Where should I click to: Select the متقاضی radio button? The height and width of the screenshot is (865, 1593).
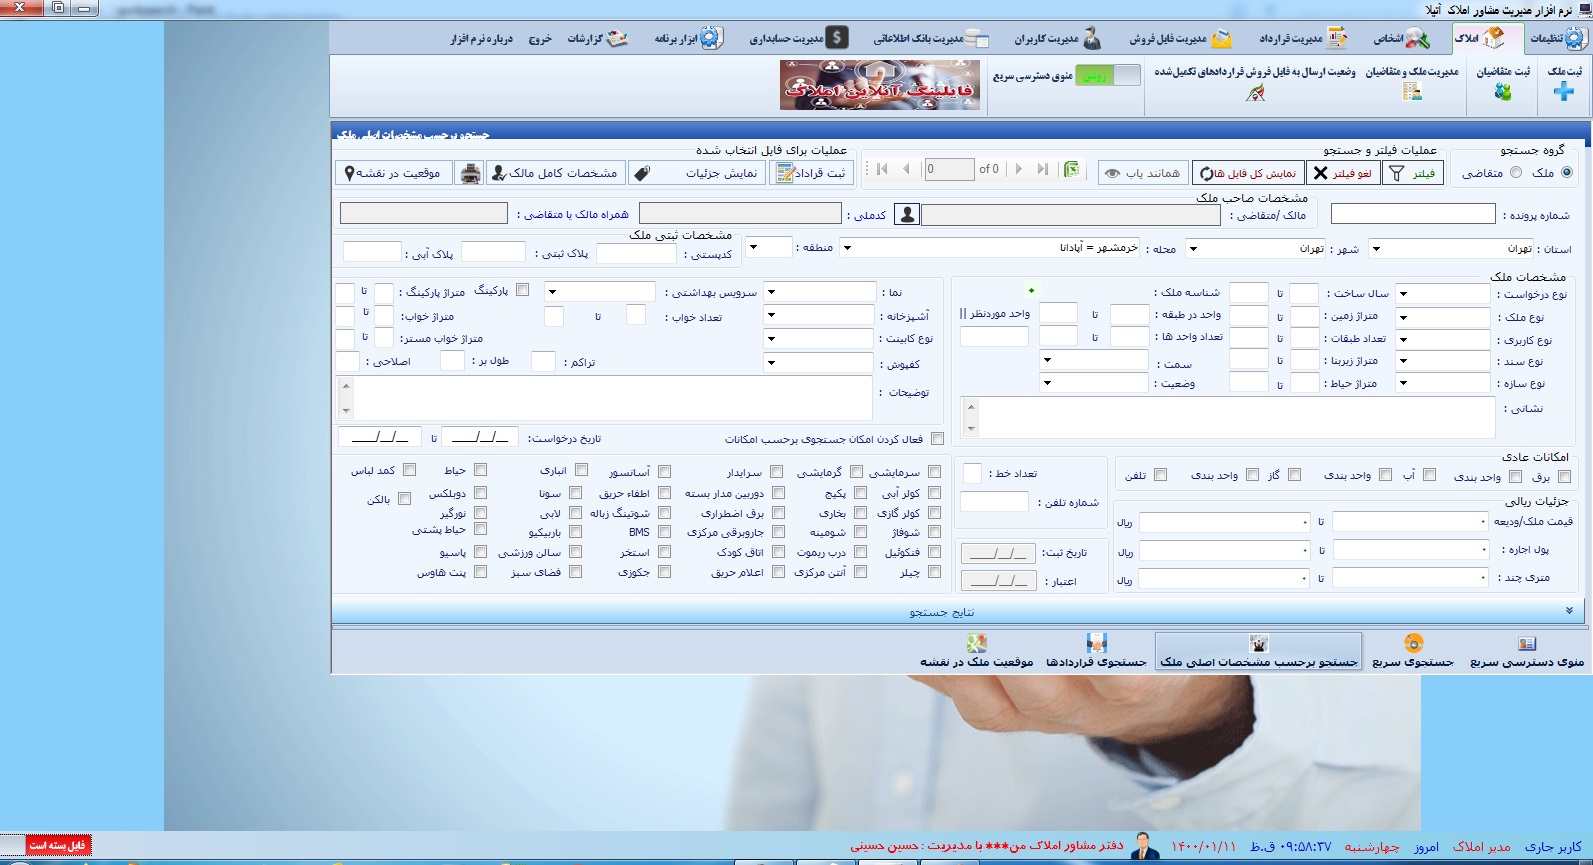[x=1516, y=172]
